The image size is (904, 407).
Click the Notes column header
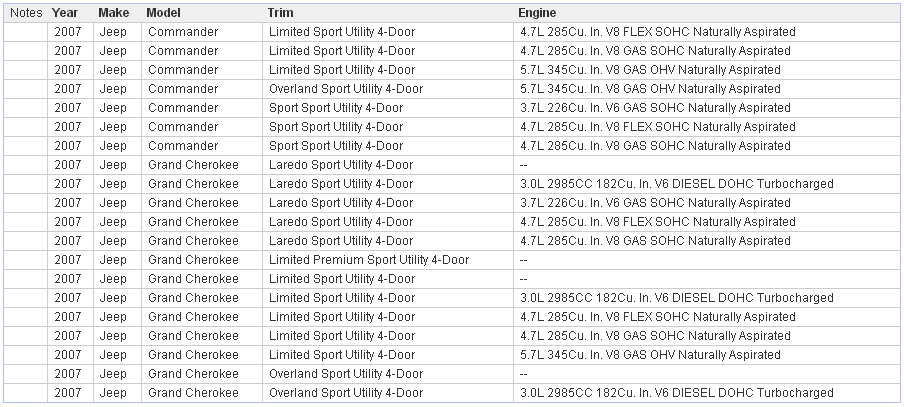pos(25,13)
